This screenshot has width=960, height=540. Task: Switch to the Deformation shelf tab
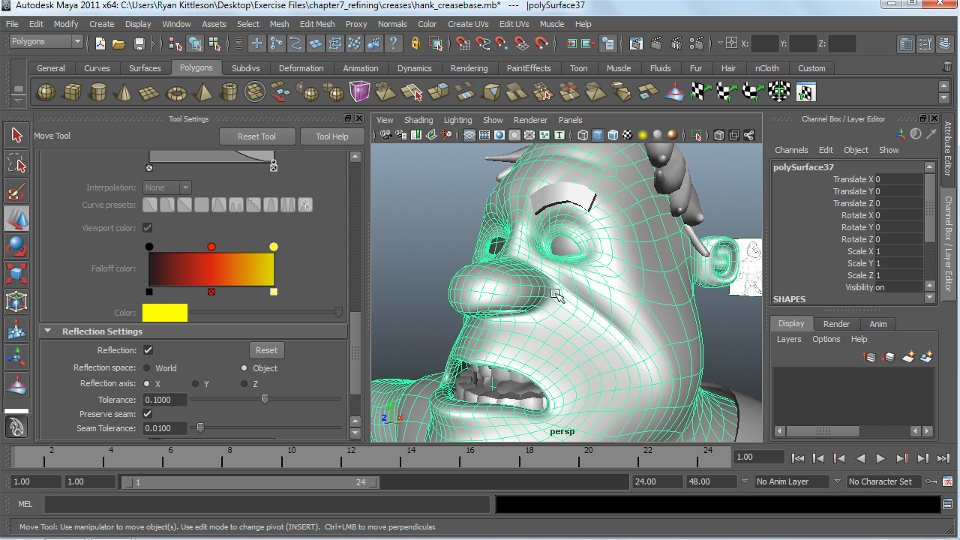(x=301, y=68)
